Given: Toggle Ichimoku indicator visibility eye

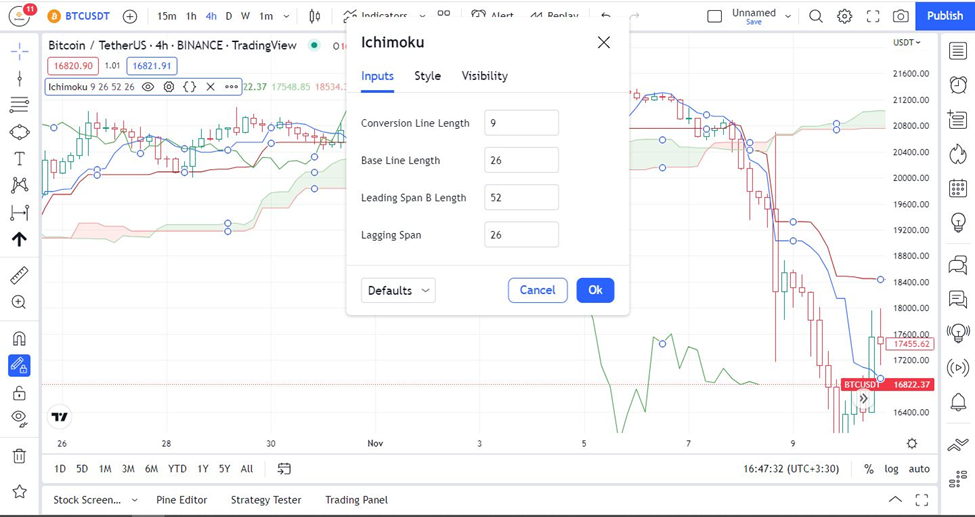Looking at the screenshot, I should (x=147, y=87).
